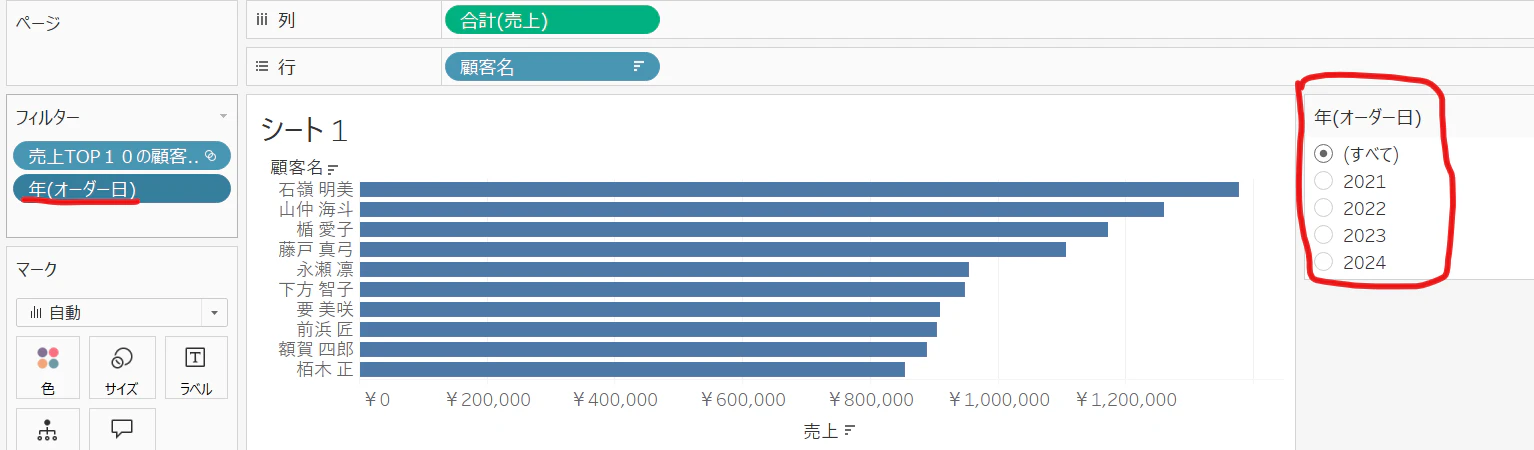This screenshot has width=1534, height=450.
Task: Select the 2023 year radio button
Action: click(1323, 235)
